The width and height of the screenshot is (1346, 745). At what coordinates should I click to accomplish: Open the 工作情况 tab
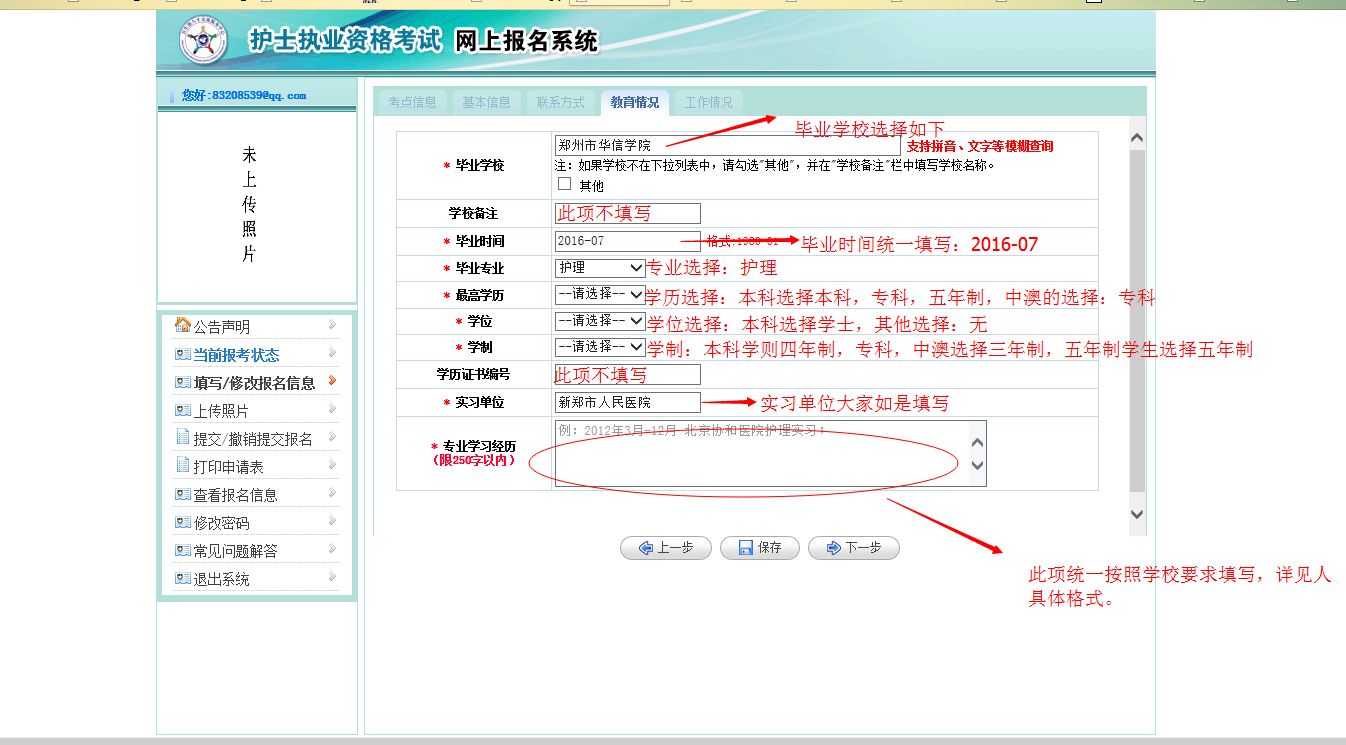pos(708,102)
